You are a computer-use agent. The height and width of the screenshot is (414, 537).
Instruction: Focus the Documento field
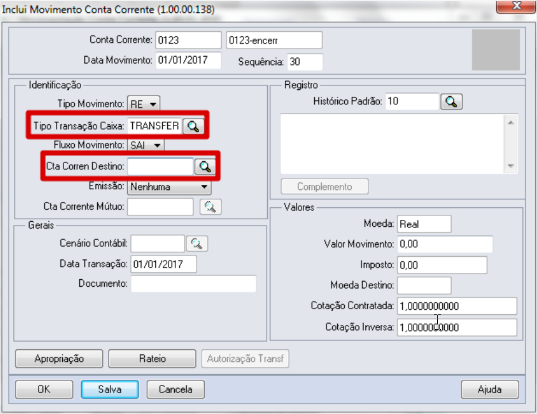pyautogui.click(x=193, y=284)
